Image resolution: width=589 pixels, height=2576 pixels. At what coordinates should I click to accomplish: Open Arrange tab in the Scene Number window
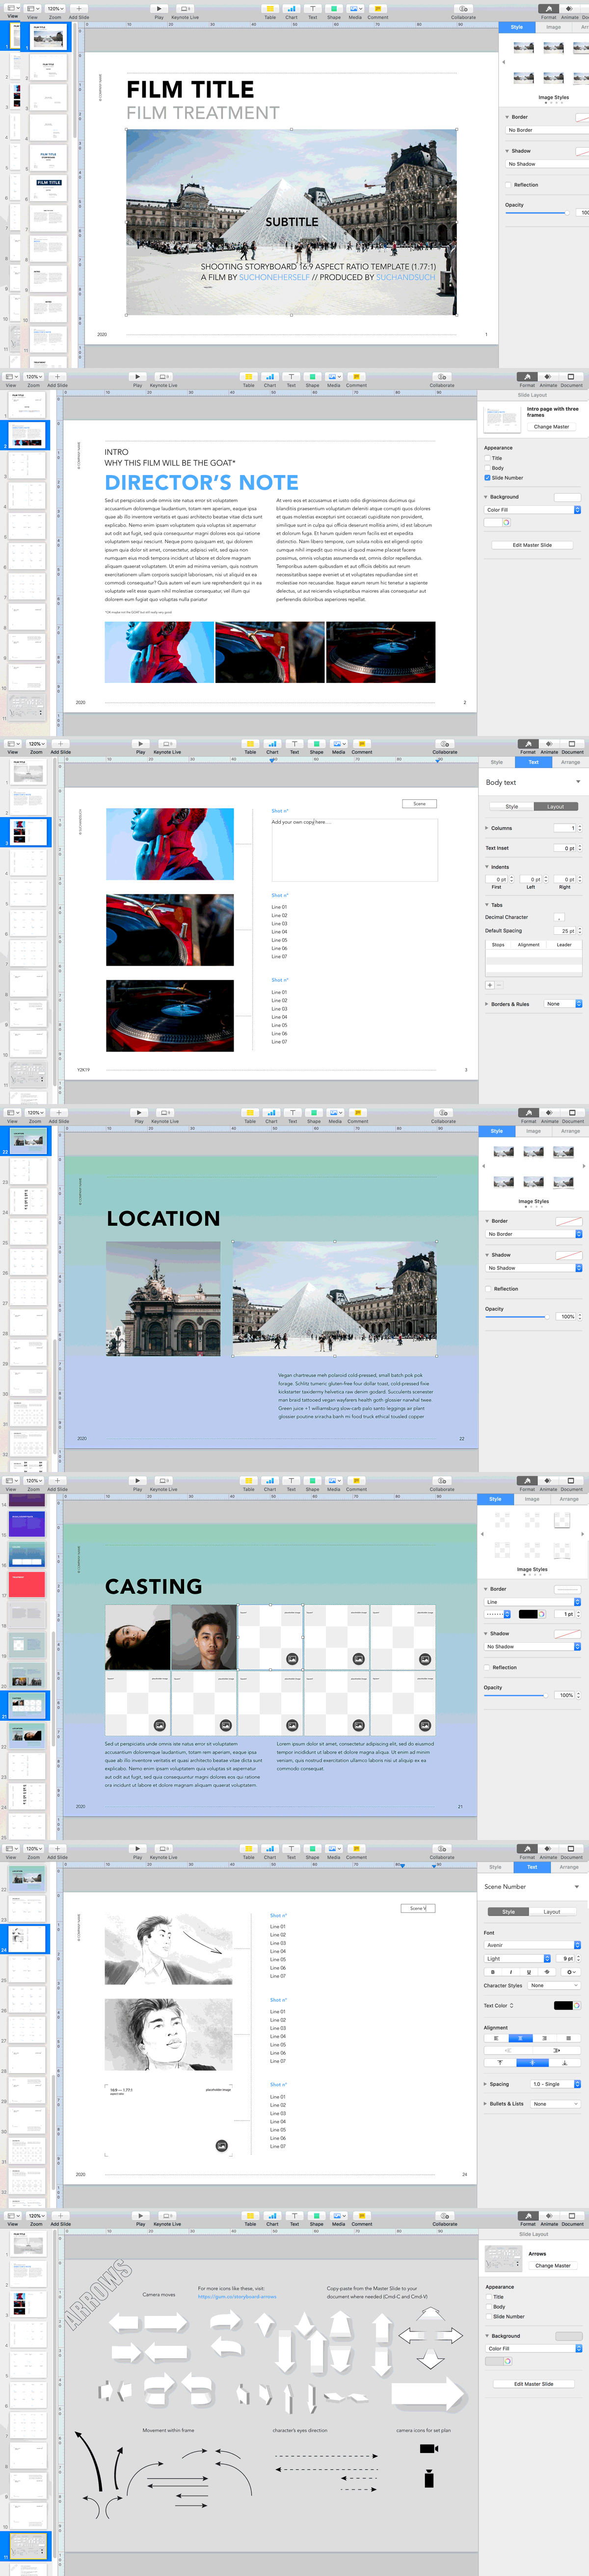[569, 1867]
